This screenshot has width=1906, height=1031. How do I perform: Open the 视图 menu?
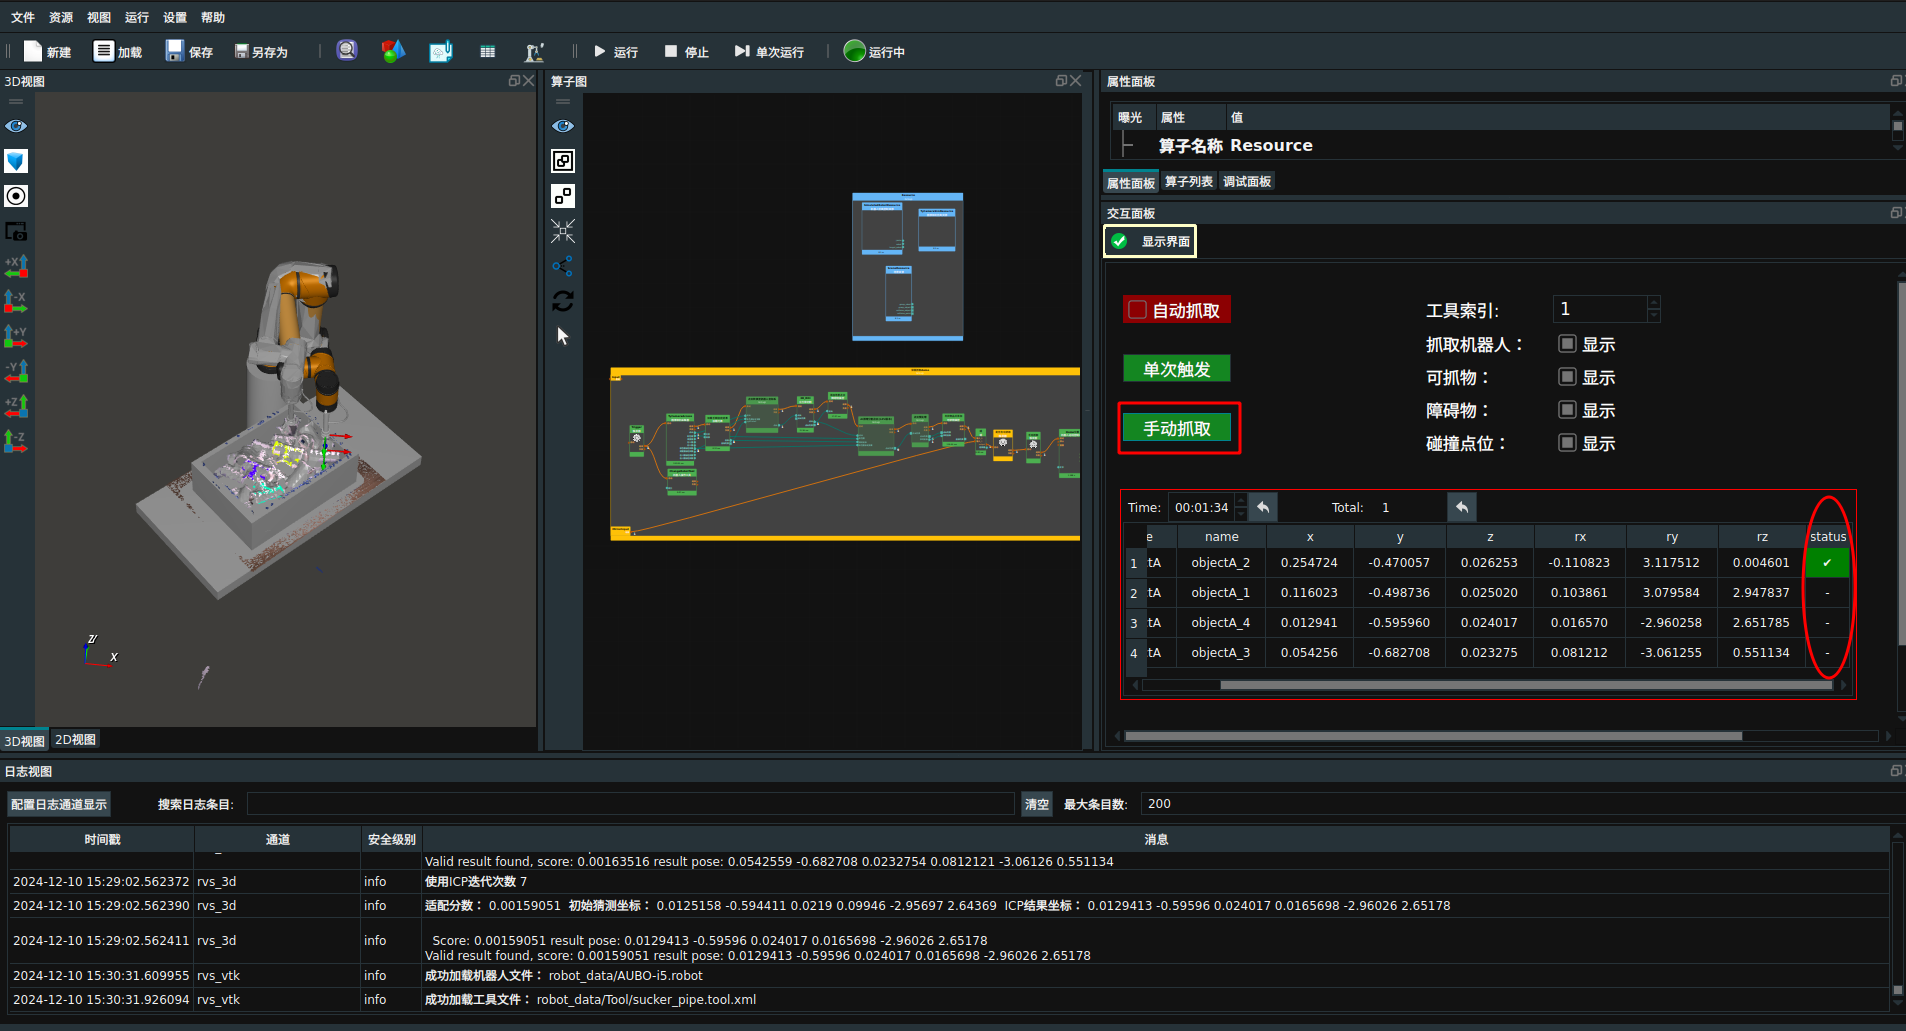[x=99, y=17]
